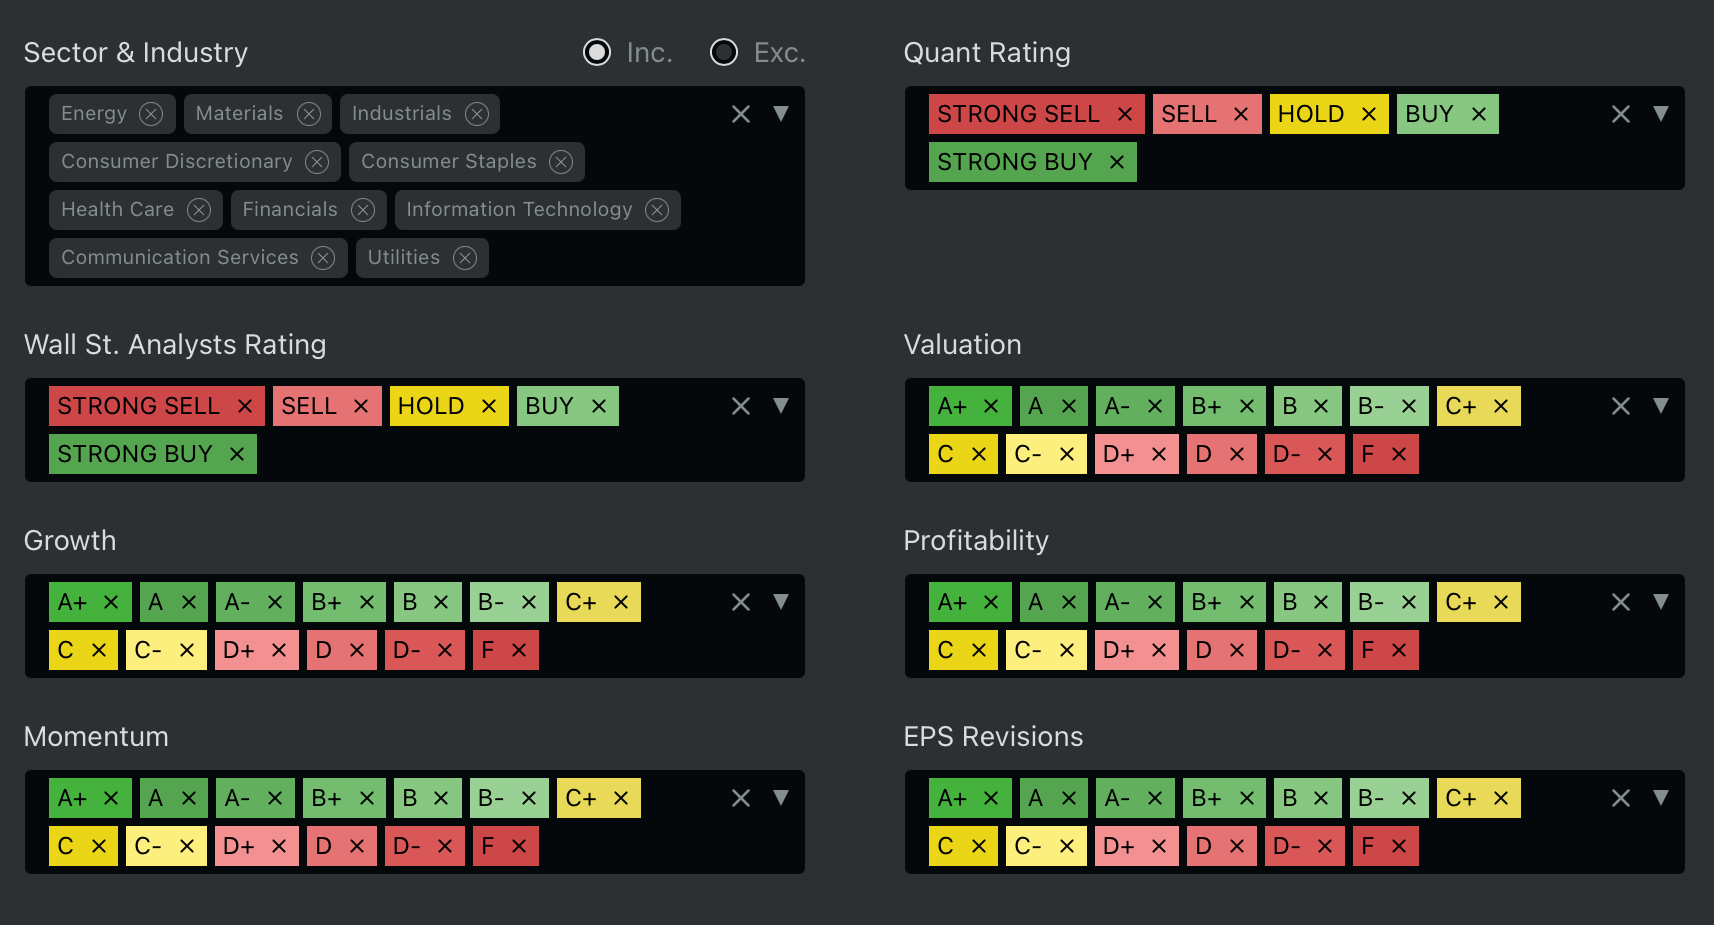
Task: Expand the EPS Revisions dropdown
Action: tap(1661, 798)
